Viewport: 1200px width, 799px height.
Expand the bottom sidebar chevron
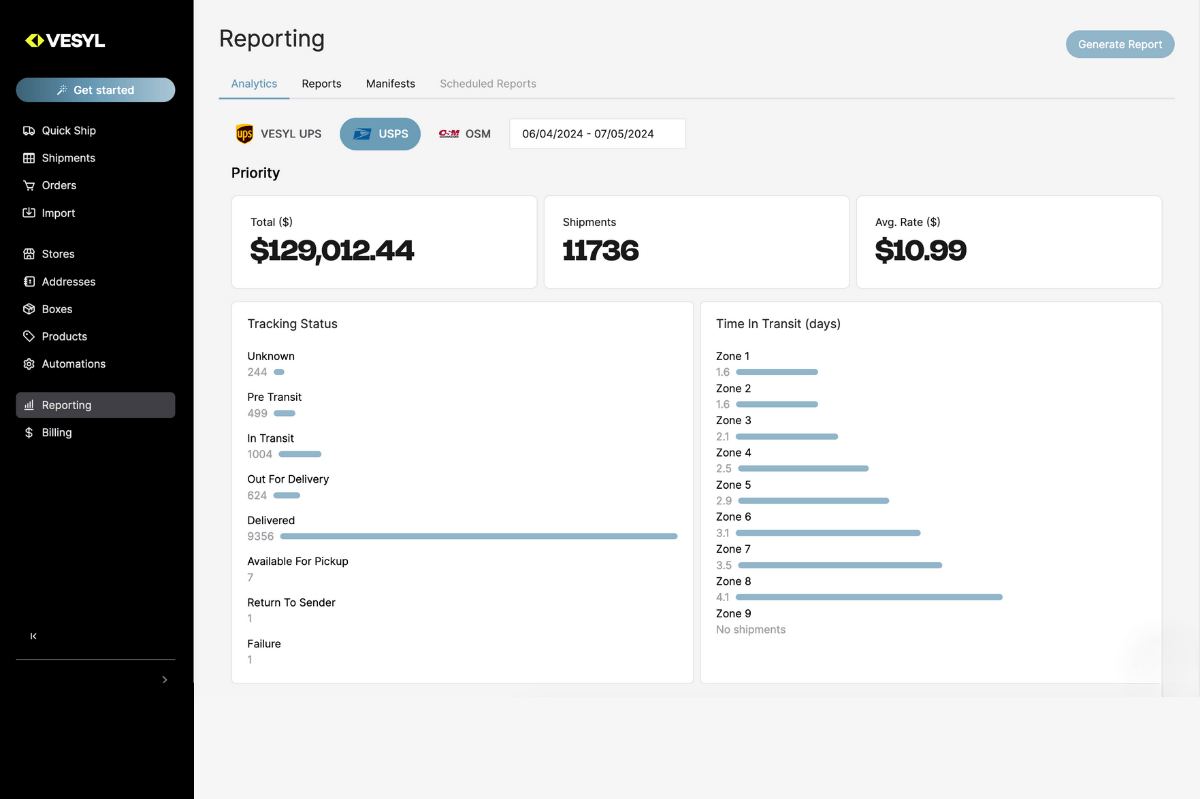coord(165,680)
